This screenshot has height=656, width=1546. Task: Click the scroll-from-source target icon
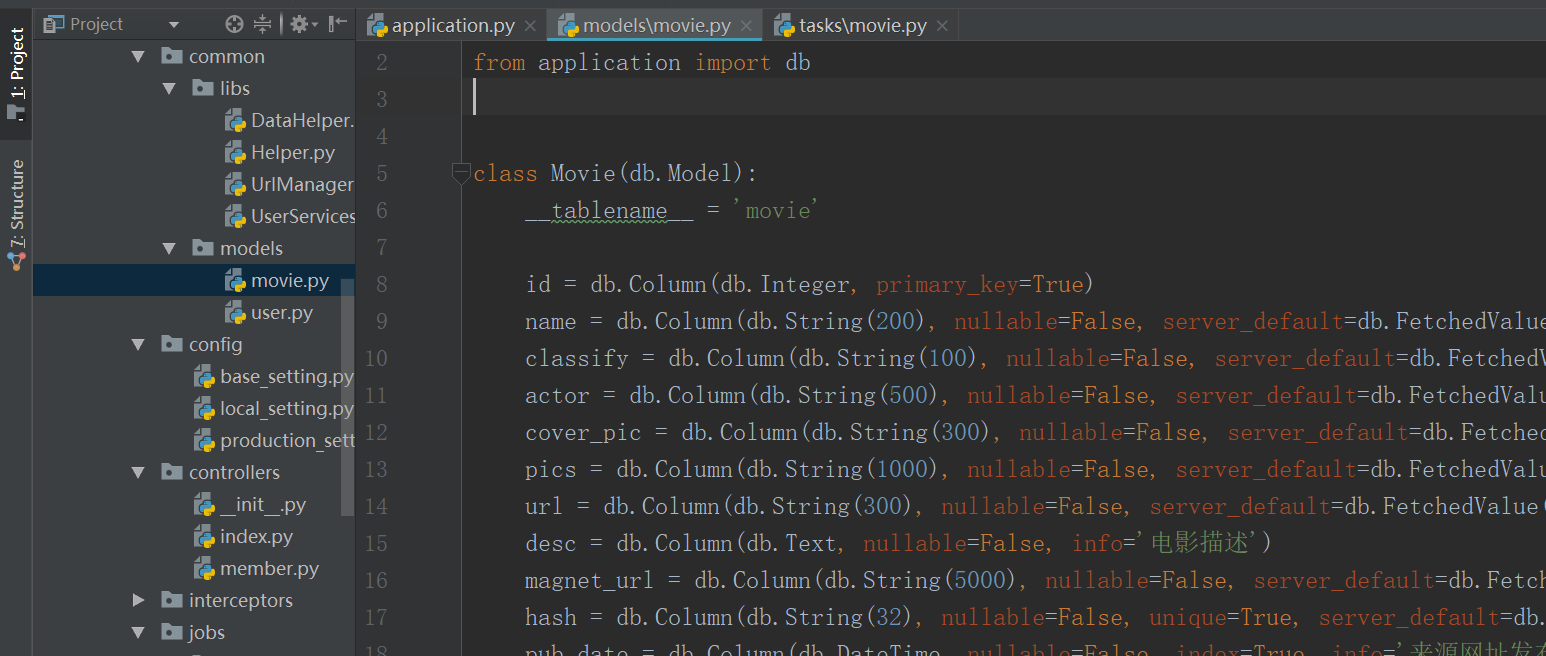[x=234, y=24]
